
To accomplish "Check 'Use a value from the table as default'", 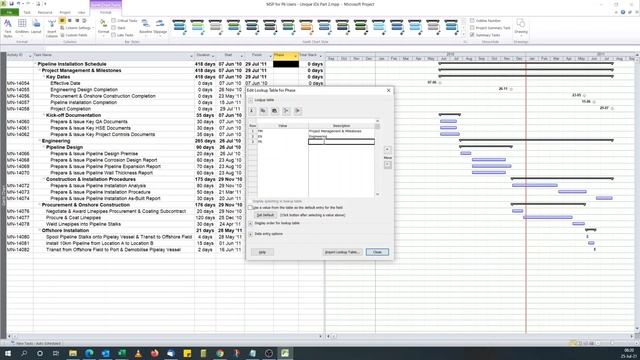I will point(251,208).
